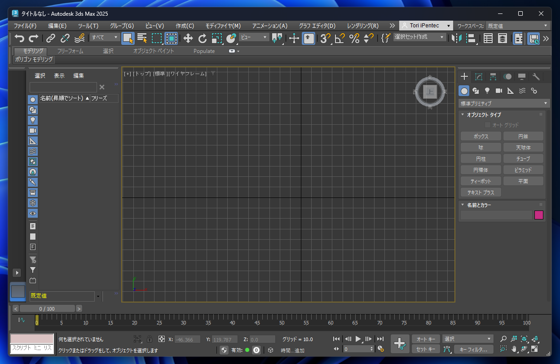560x364 pixels.
Task: Select the Select and Move tool
Action: [188, 38]
